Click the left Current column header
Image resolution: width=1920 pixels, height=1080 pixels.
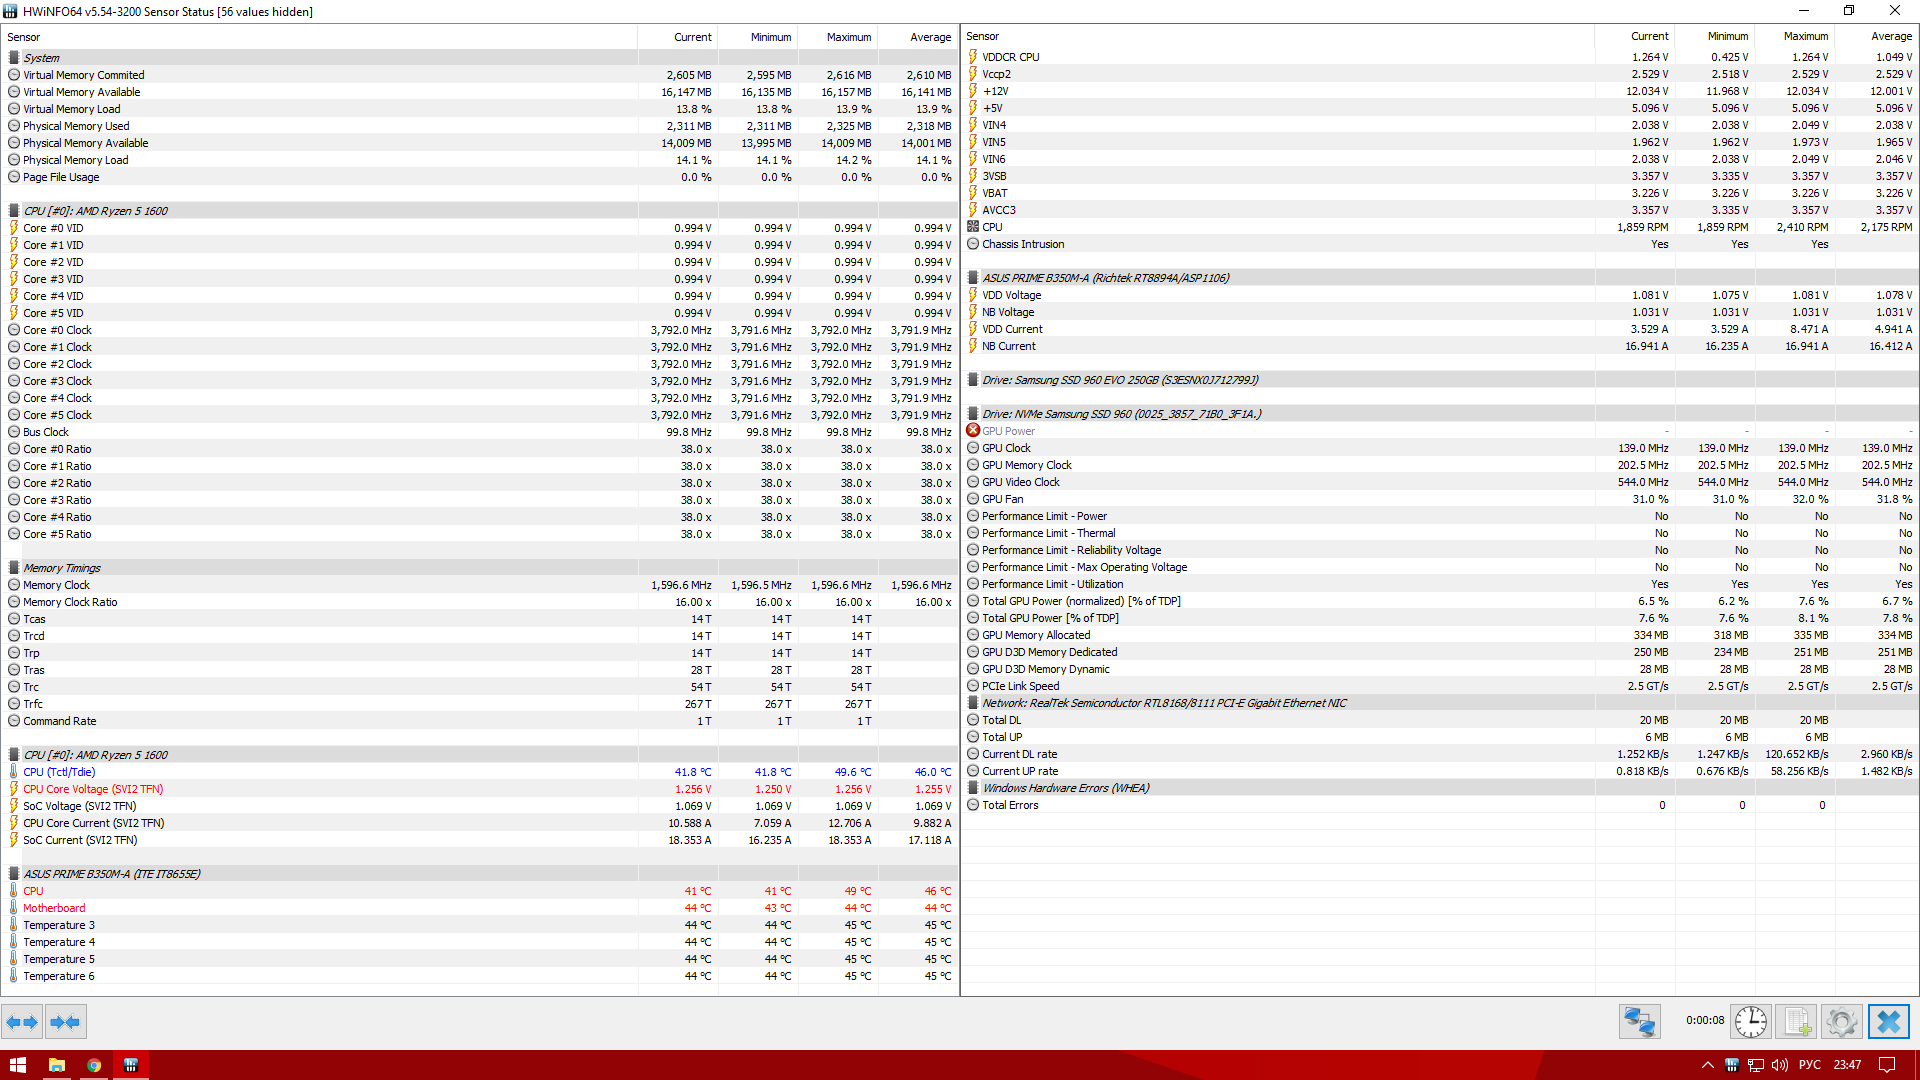[692, 37]
